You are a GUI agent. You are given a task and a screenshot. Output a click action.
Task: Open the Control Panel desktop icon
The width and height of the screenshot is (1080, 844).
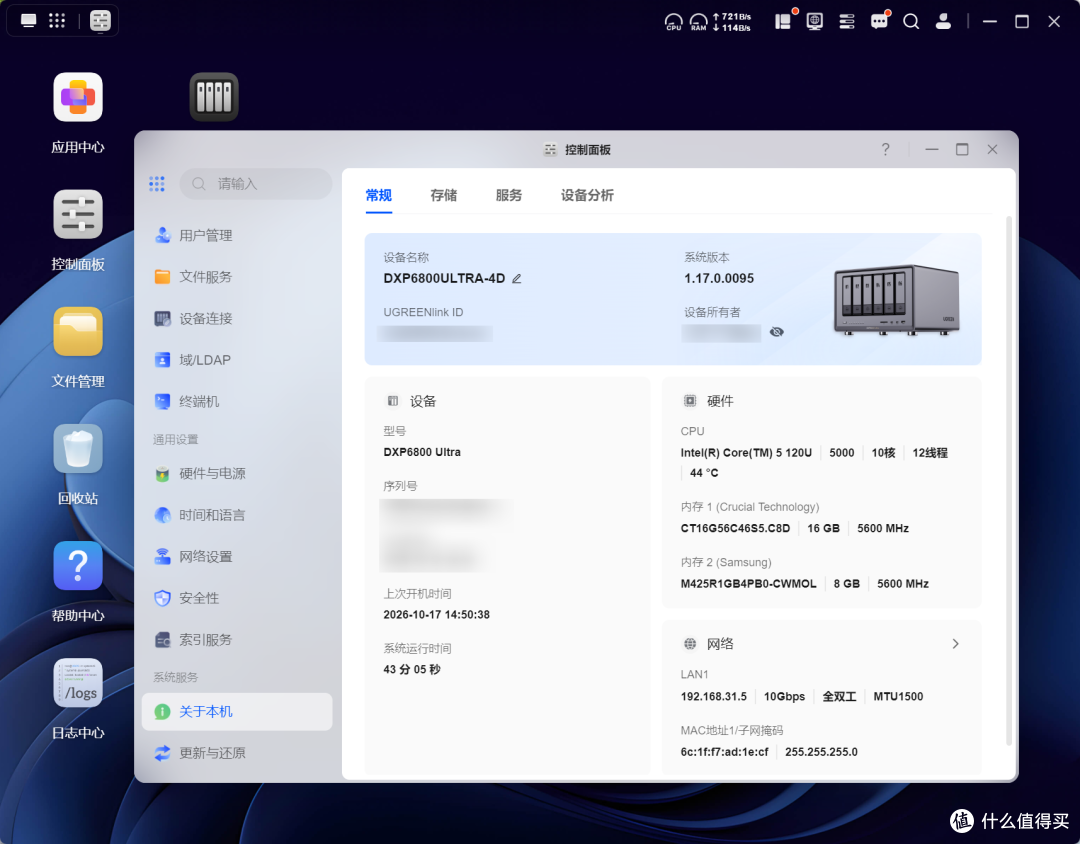(x=78, y=215)
